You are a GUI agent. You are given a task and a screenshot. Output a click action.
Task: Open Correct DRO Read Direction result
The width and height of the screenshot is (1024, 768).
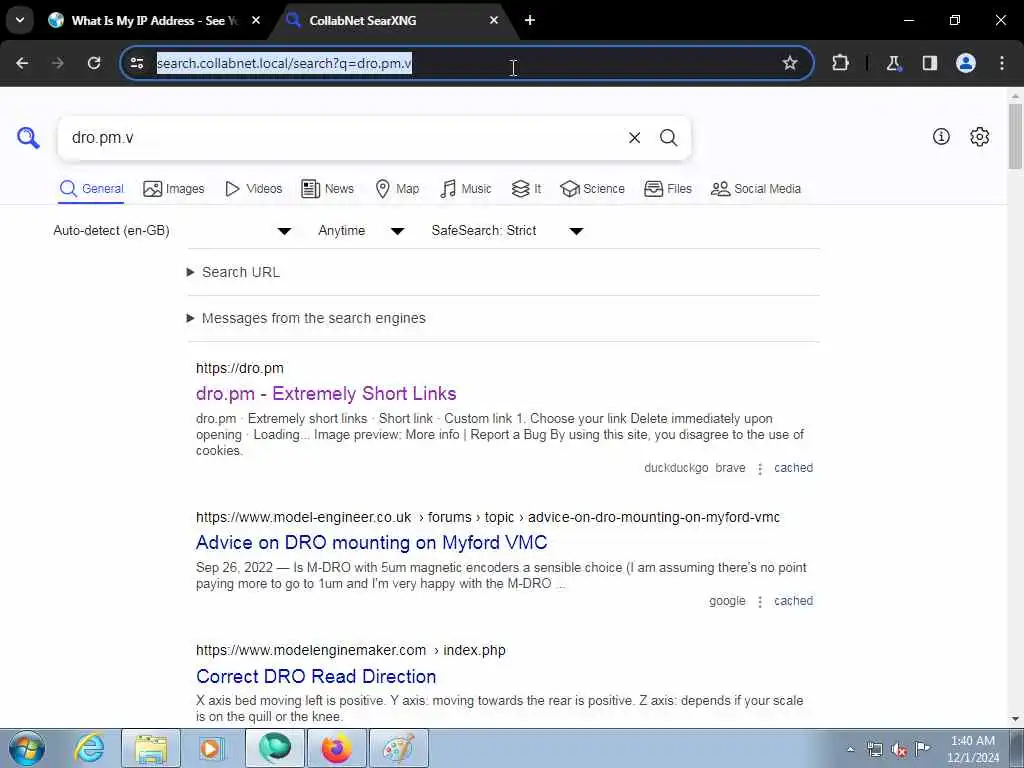click(x=316, y=677)
